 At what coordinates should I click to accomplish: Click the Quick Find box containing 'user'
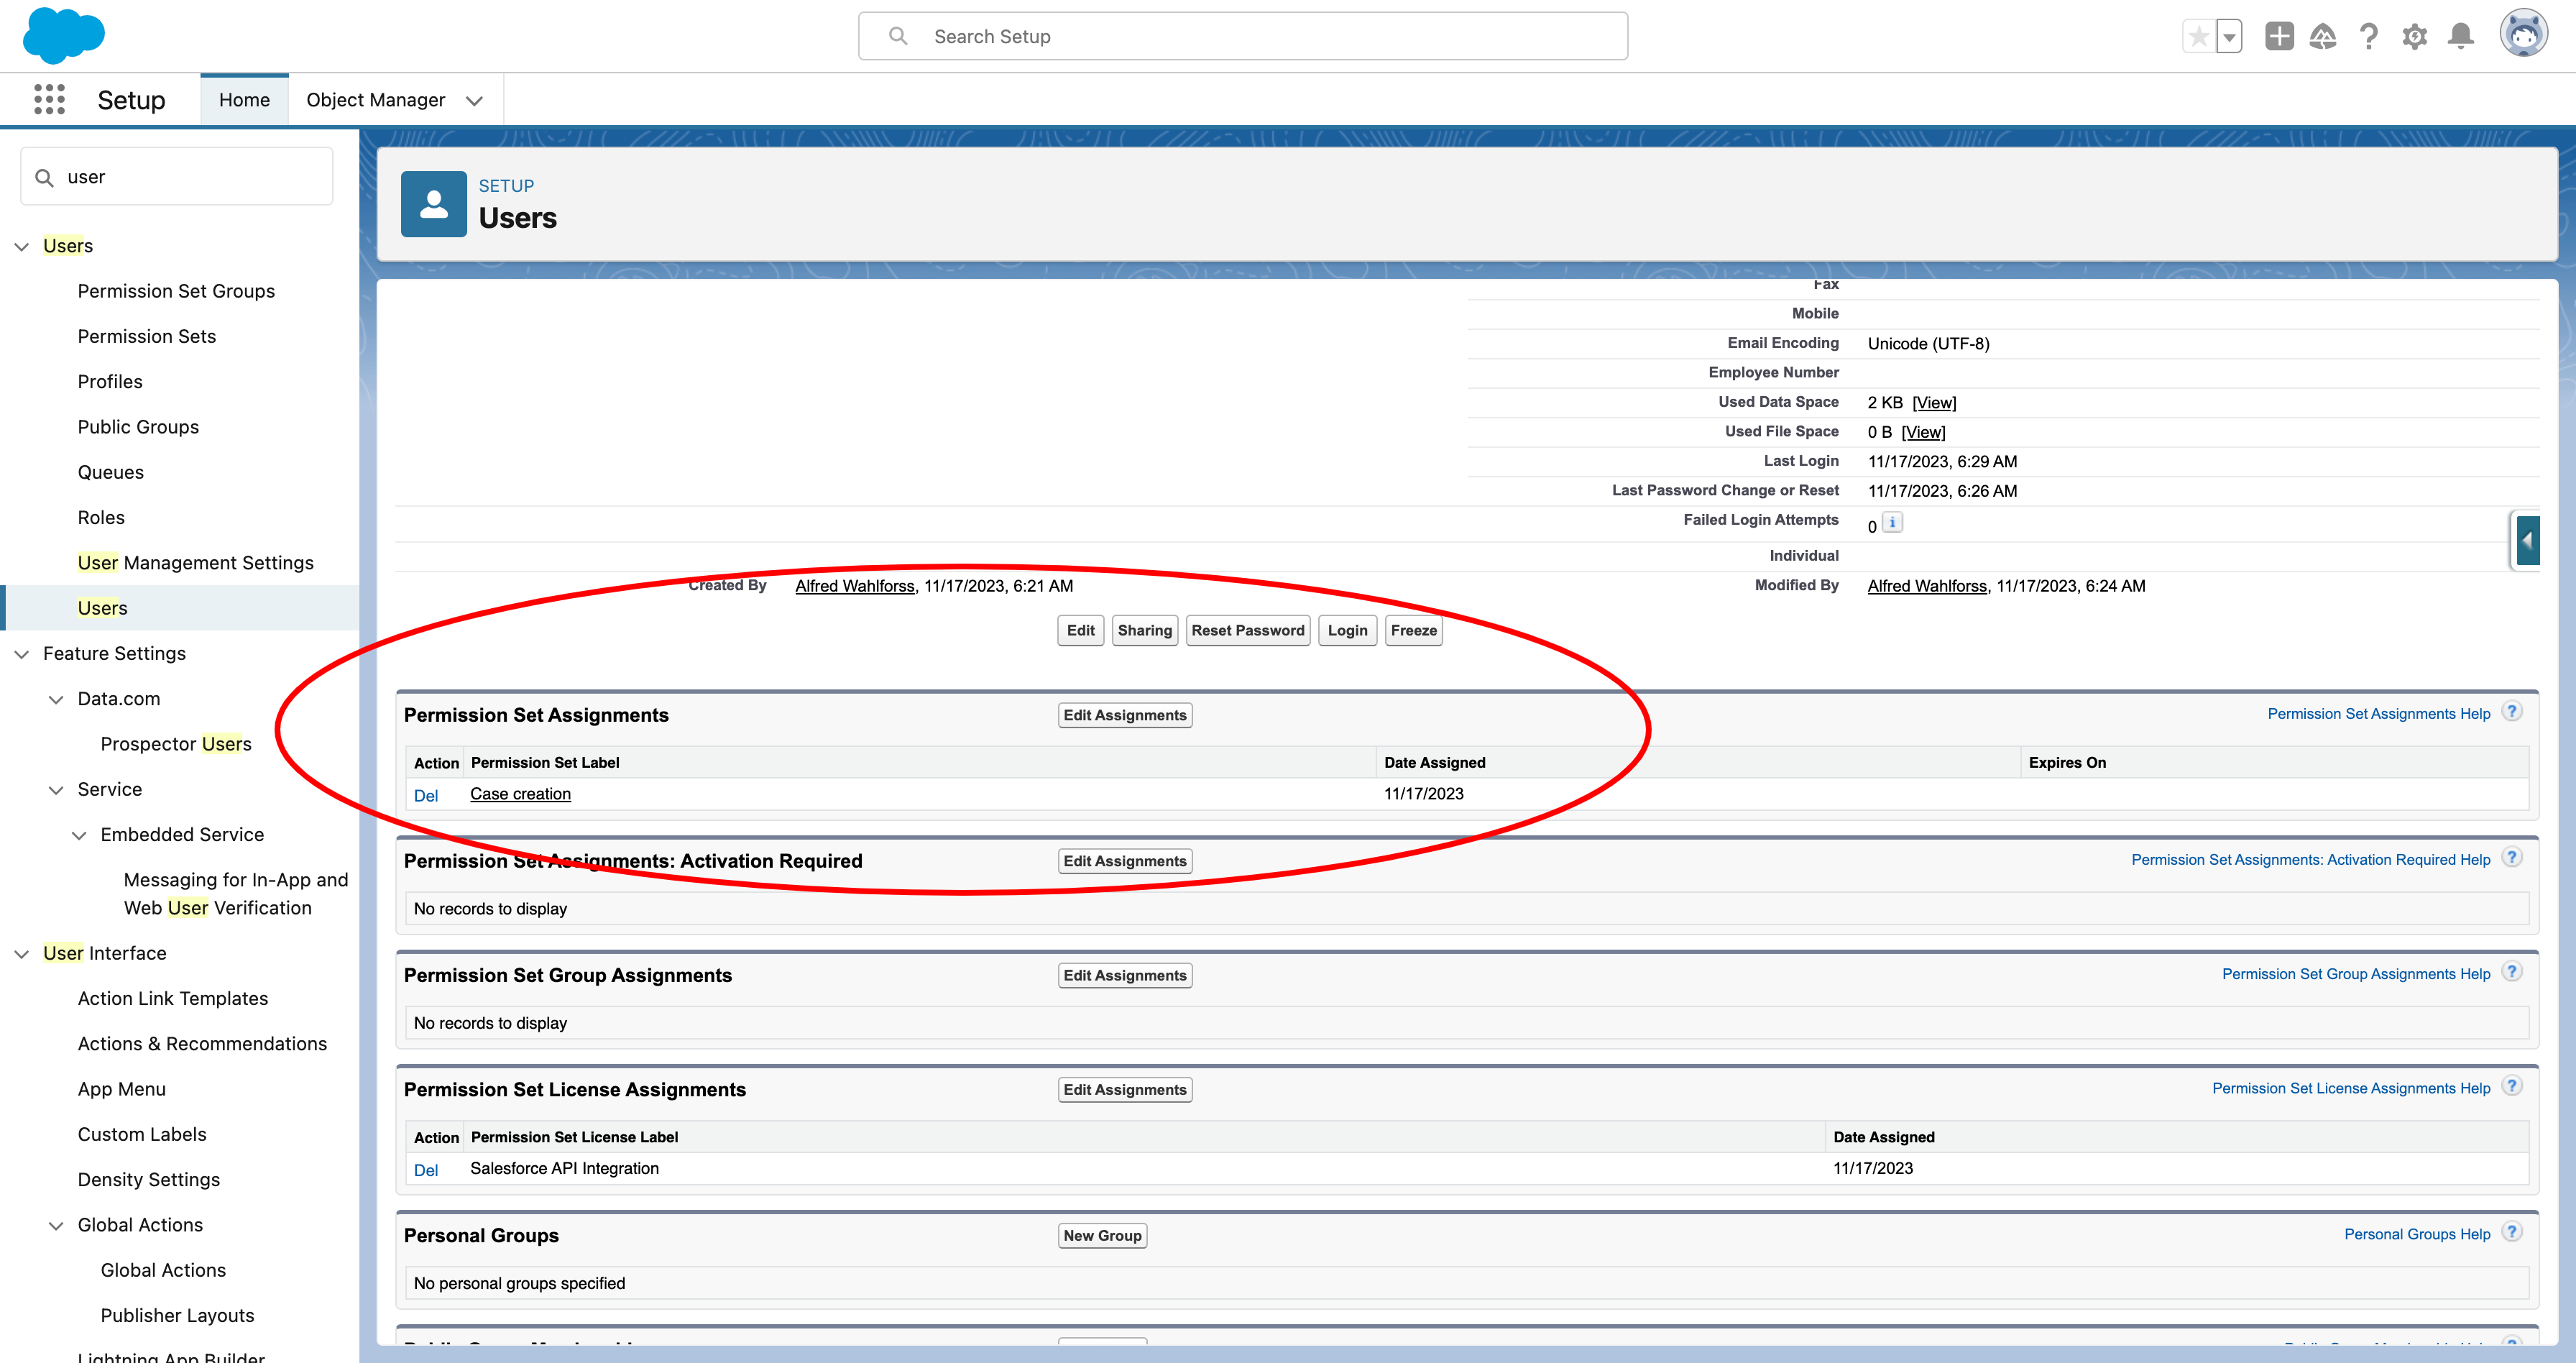[177, 177]
